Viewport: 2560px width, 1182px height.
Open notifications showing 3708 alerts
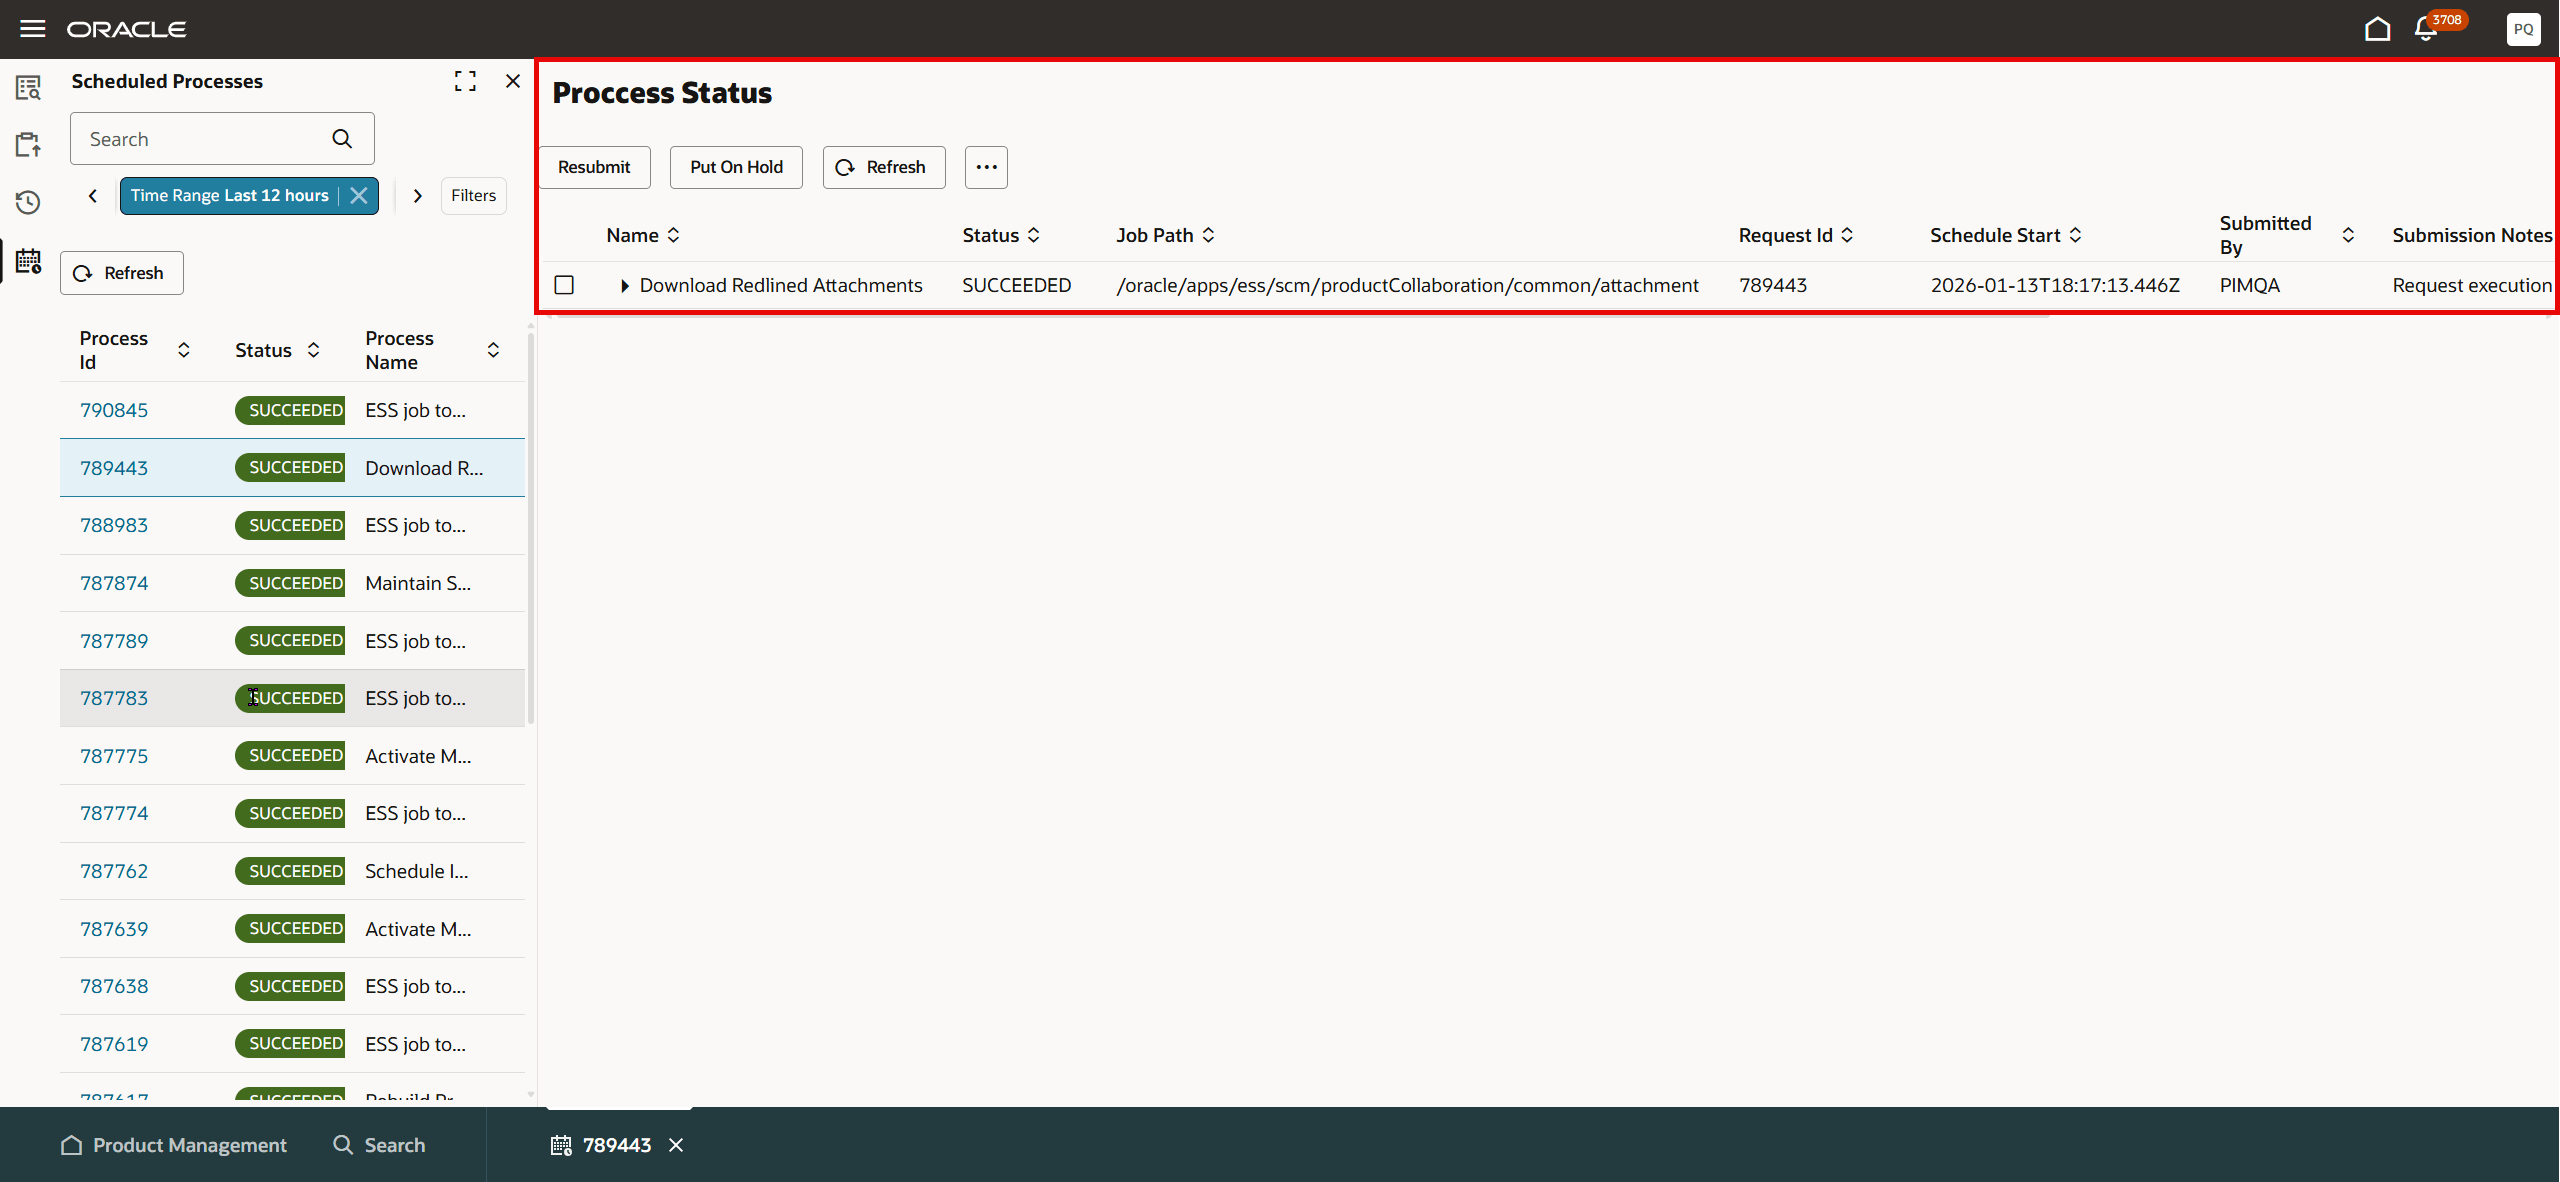[x=2427, y=29]
